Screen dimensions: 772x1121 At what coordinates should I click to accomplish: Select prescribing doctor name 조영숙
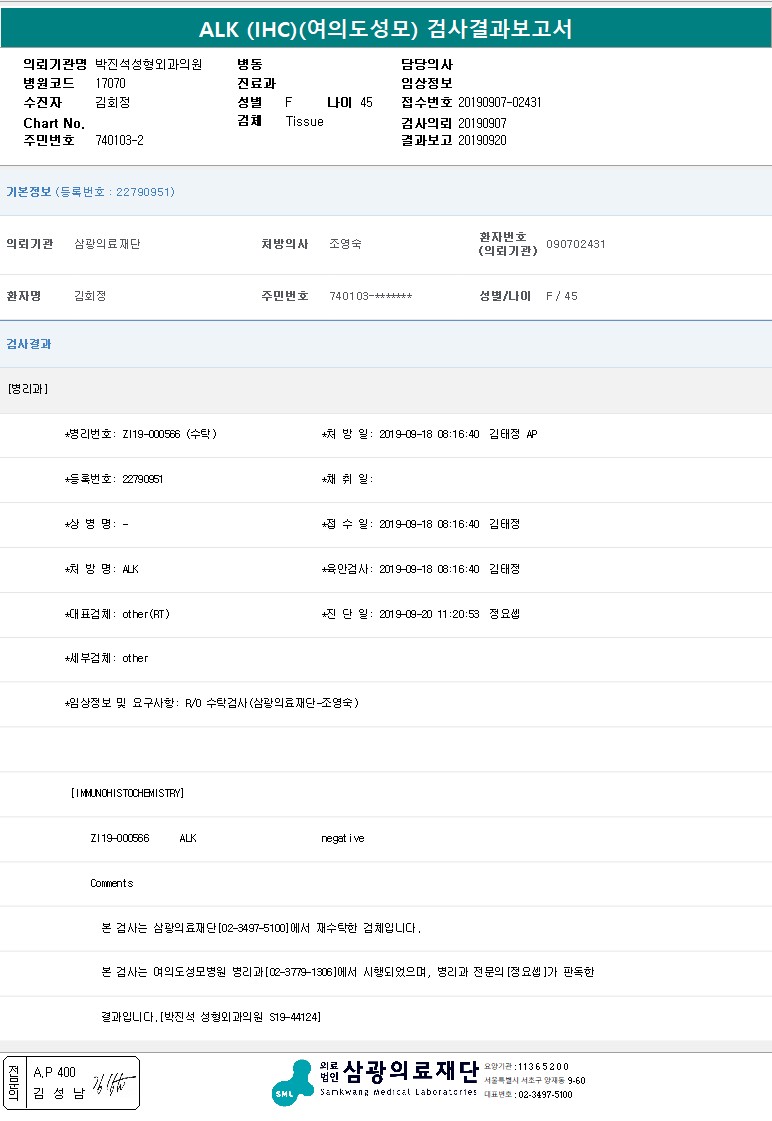pyautogui.click(x=345, y=244)
